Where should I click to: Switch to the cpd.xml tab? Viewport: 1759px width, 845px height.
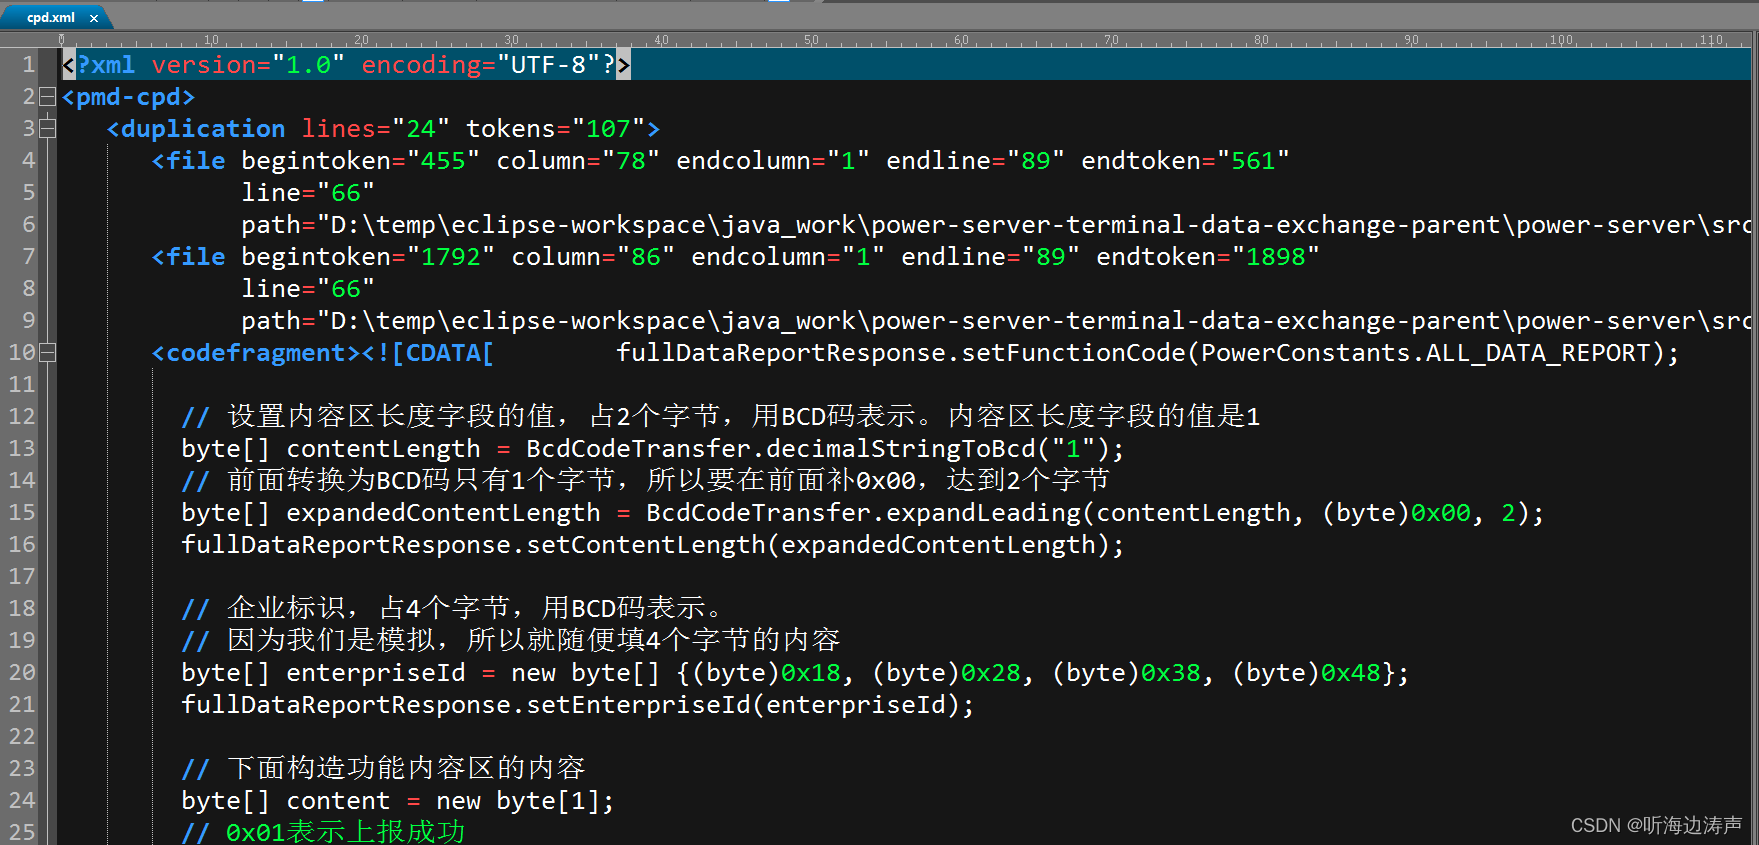click(x=51, y=18)
